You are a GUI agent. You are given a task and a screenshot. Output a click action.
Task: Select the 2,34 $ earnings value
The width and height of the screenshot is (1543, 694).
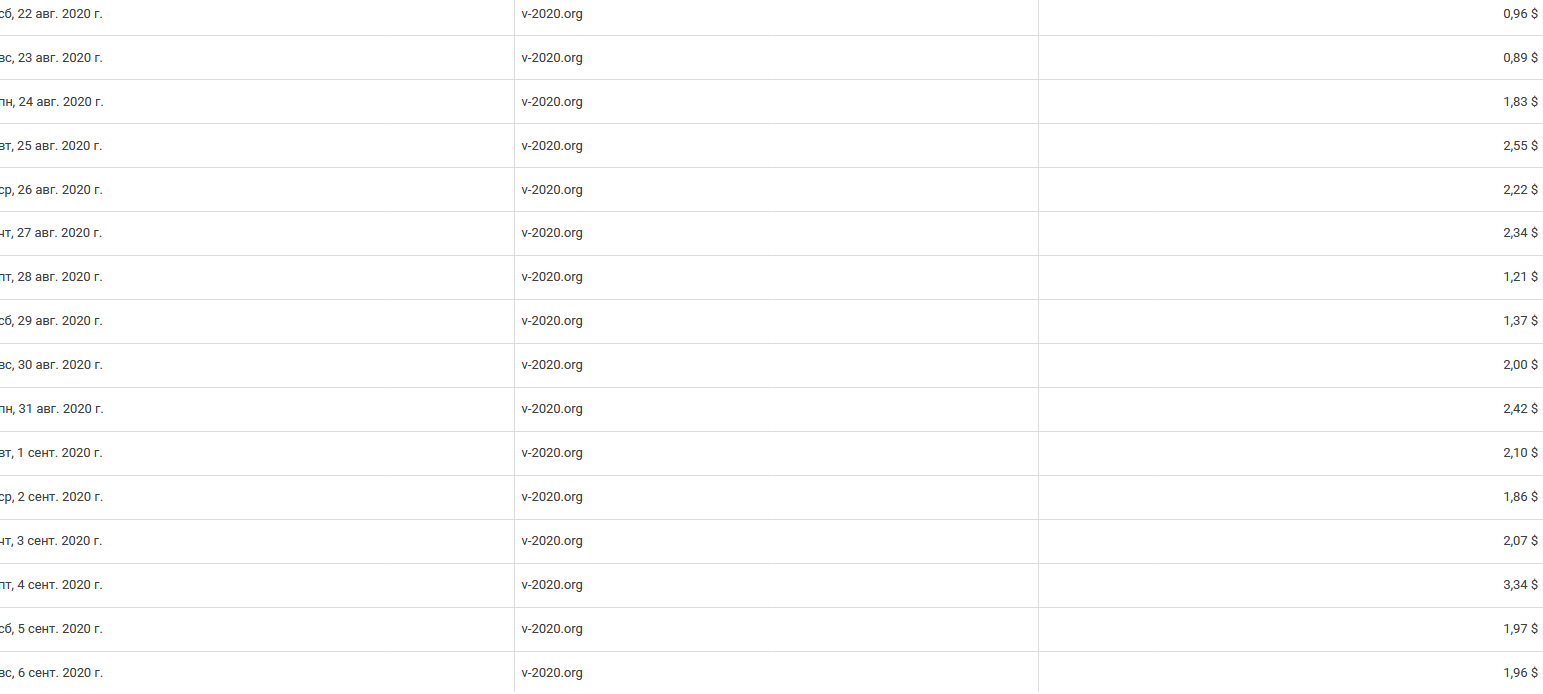click(x=1520, y=233)
